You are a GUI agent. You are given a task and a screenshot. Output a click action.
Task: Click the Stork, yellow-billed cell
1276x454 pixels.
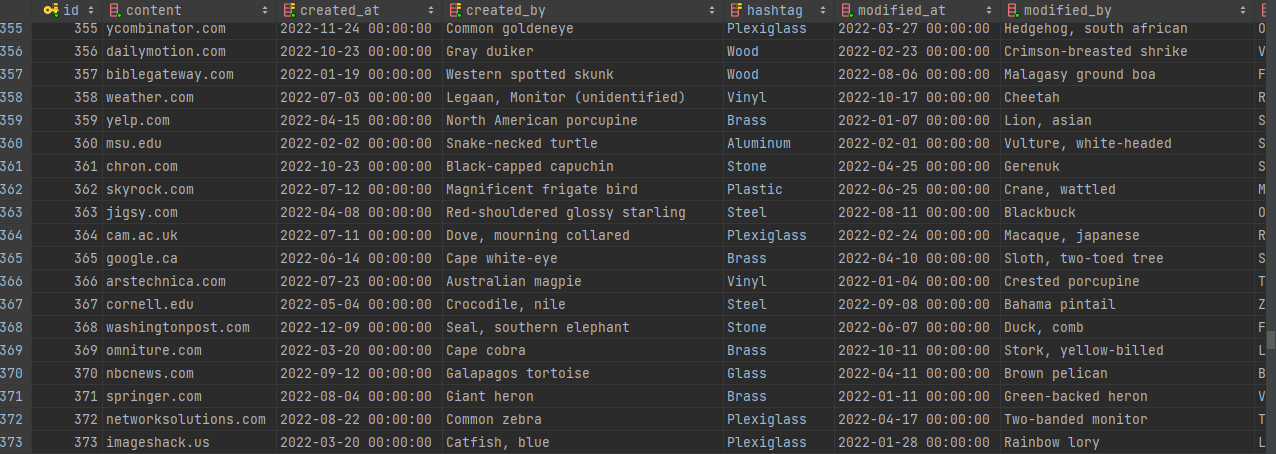[x=1127, y=350]
